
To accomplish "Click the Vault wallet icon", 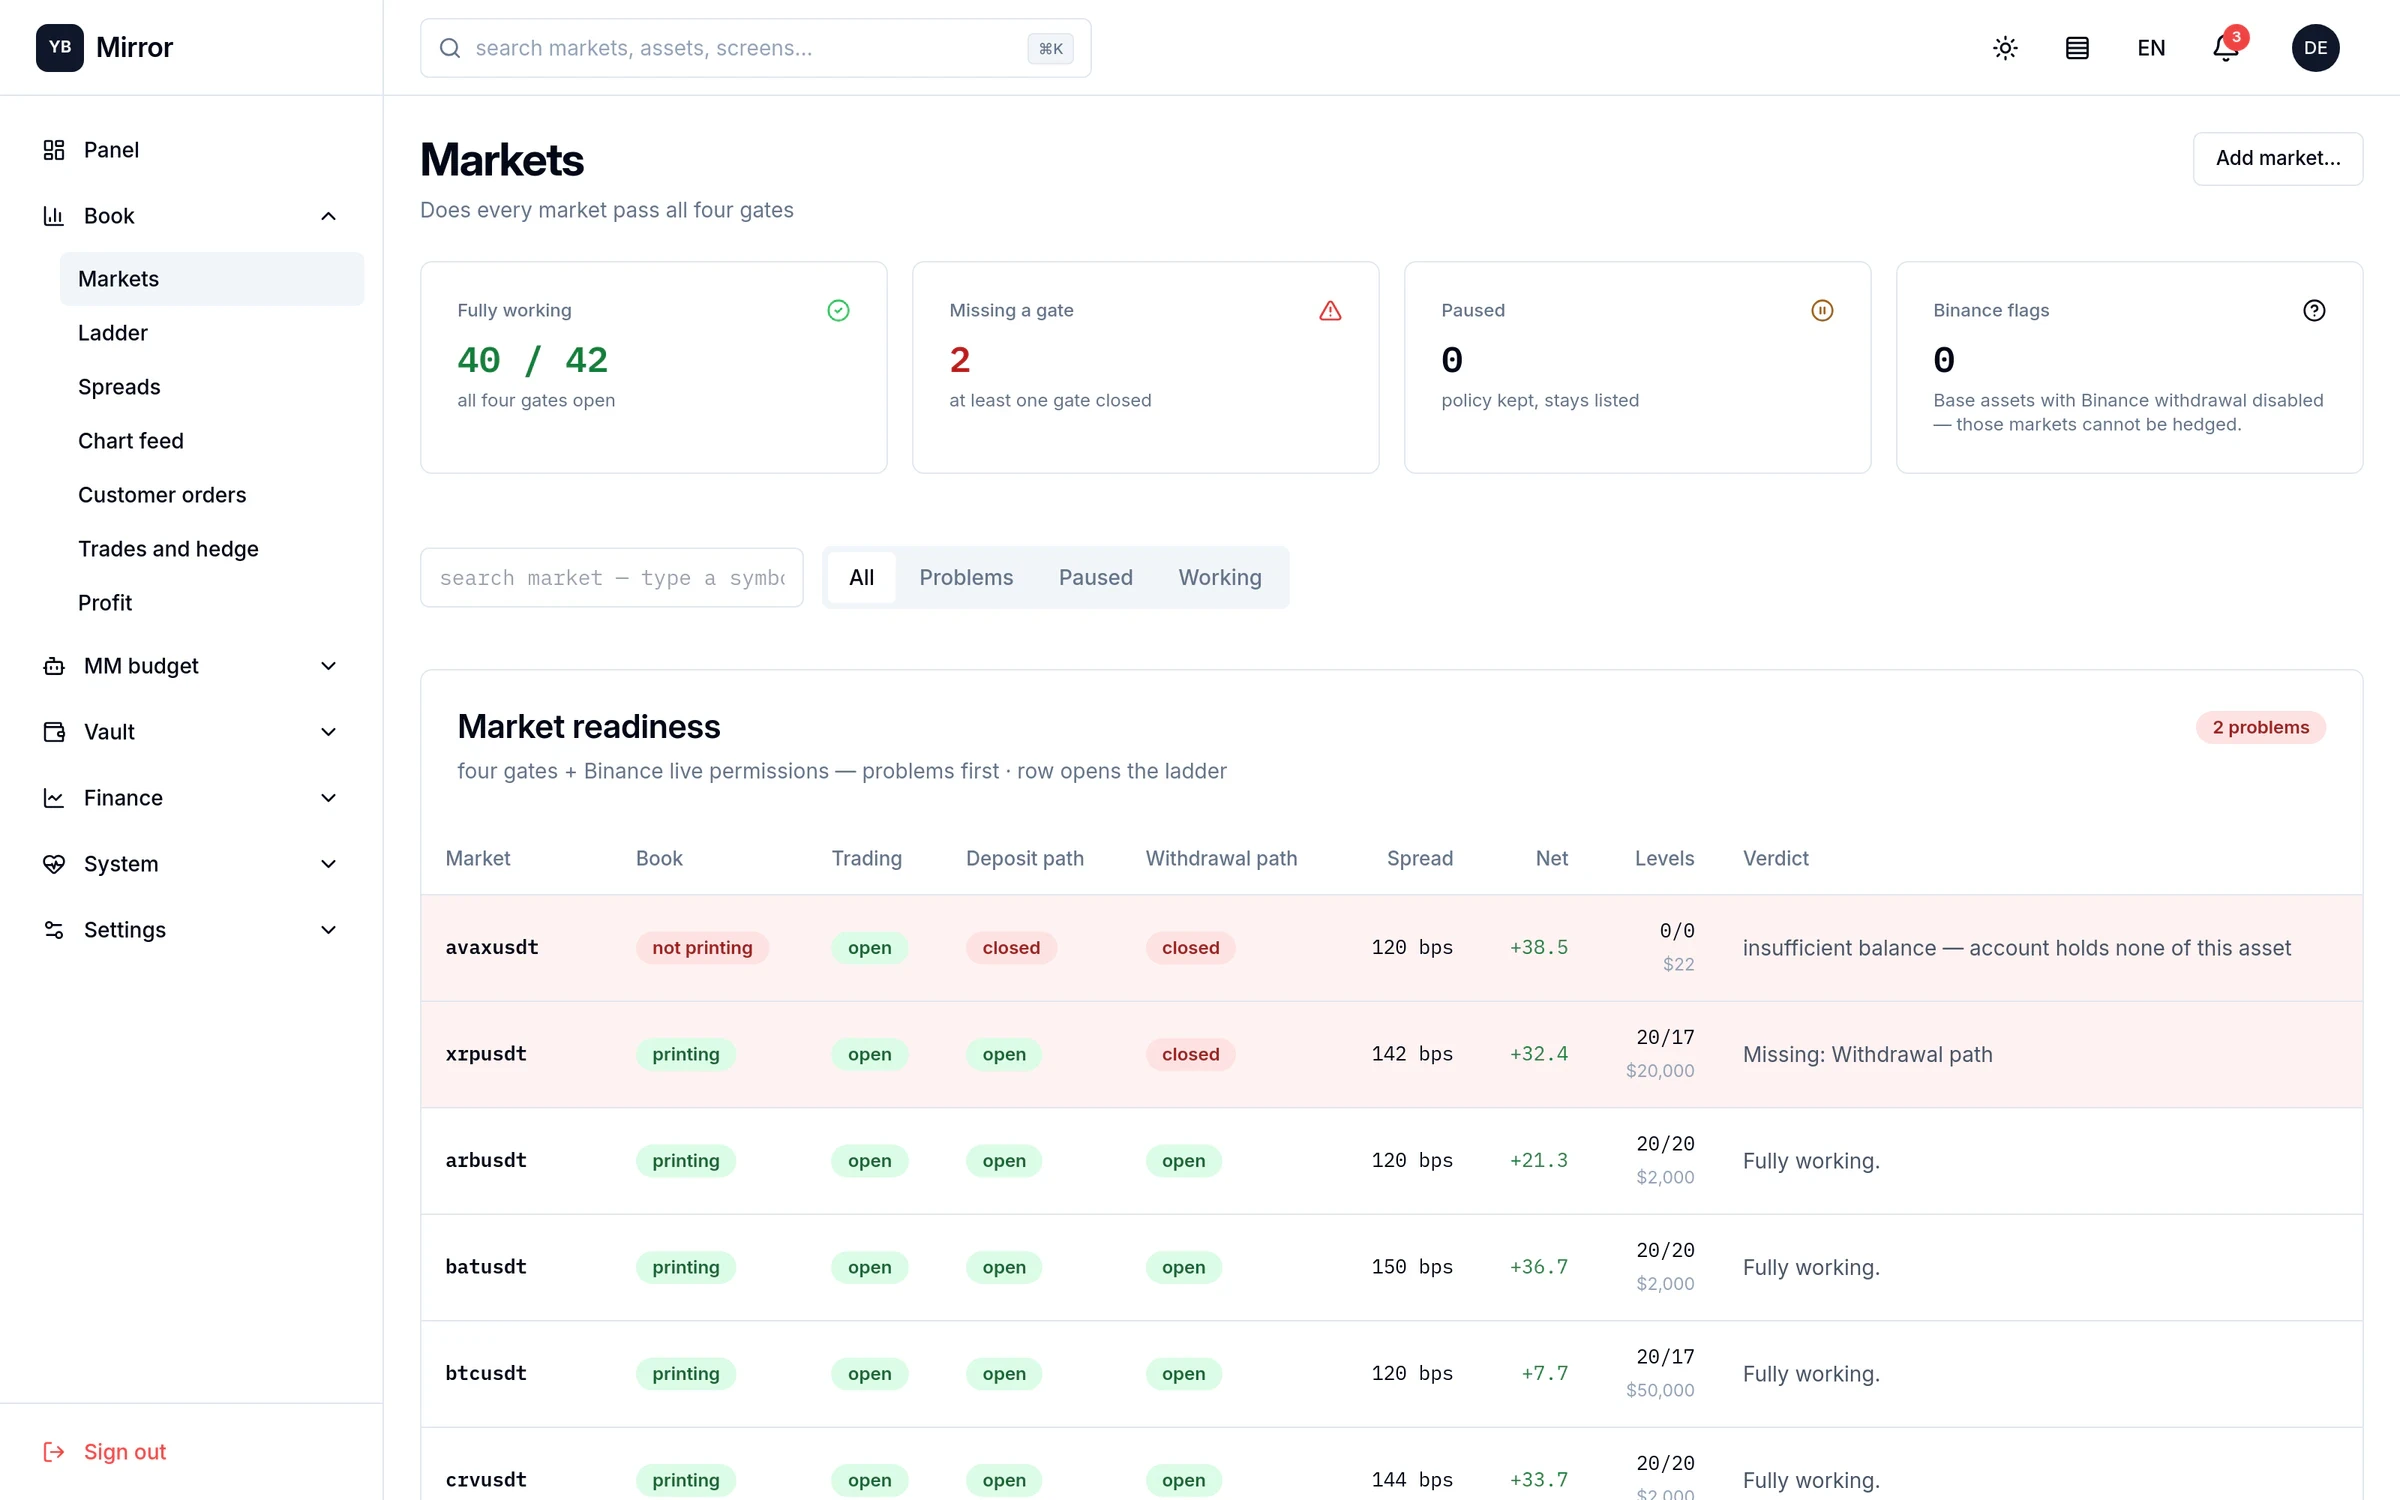I will click(54, 732).
